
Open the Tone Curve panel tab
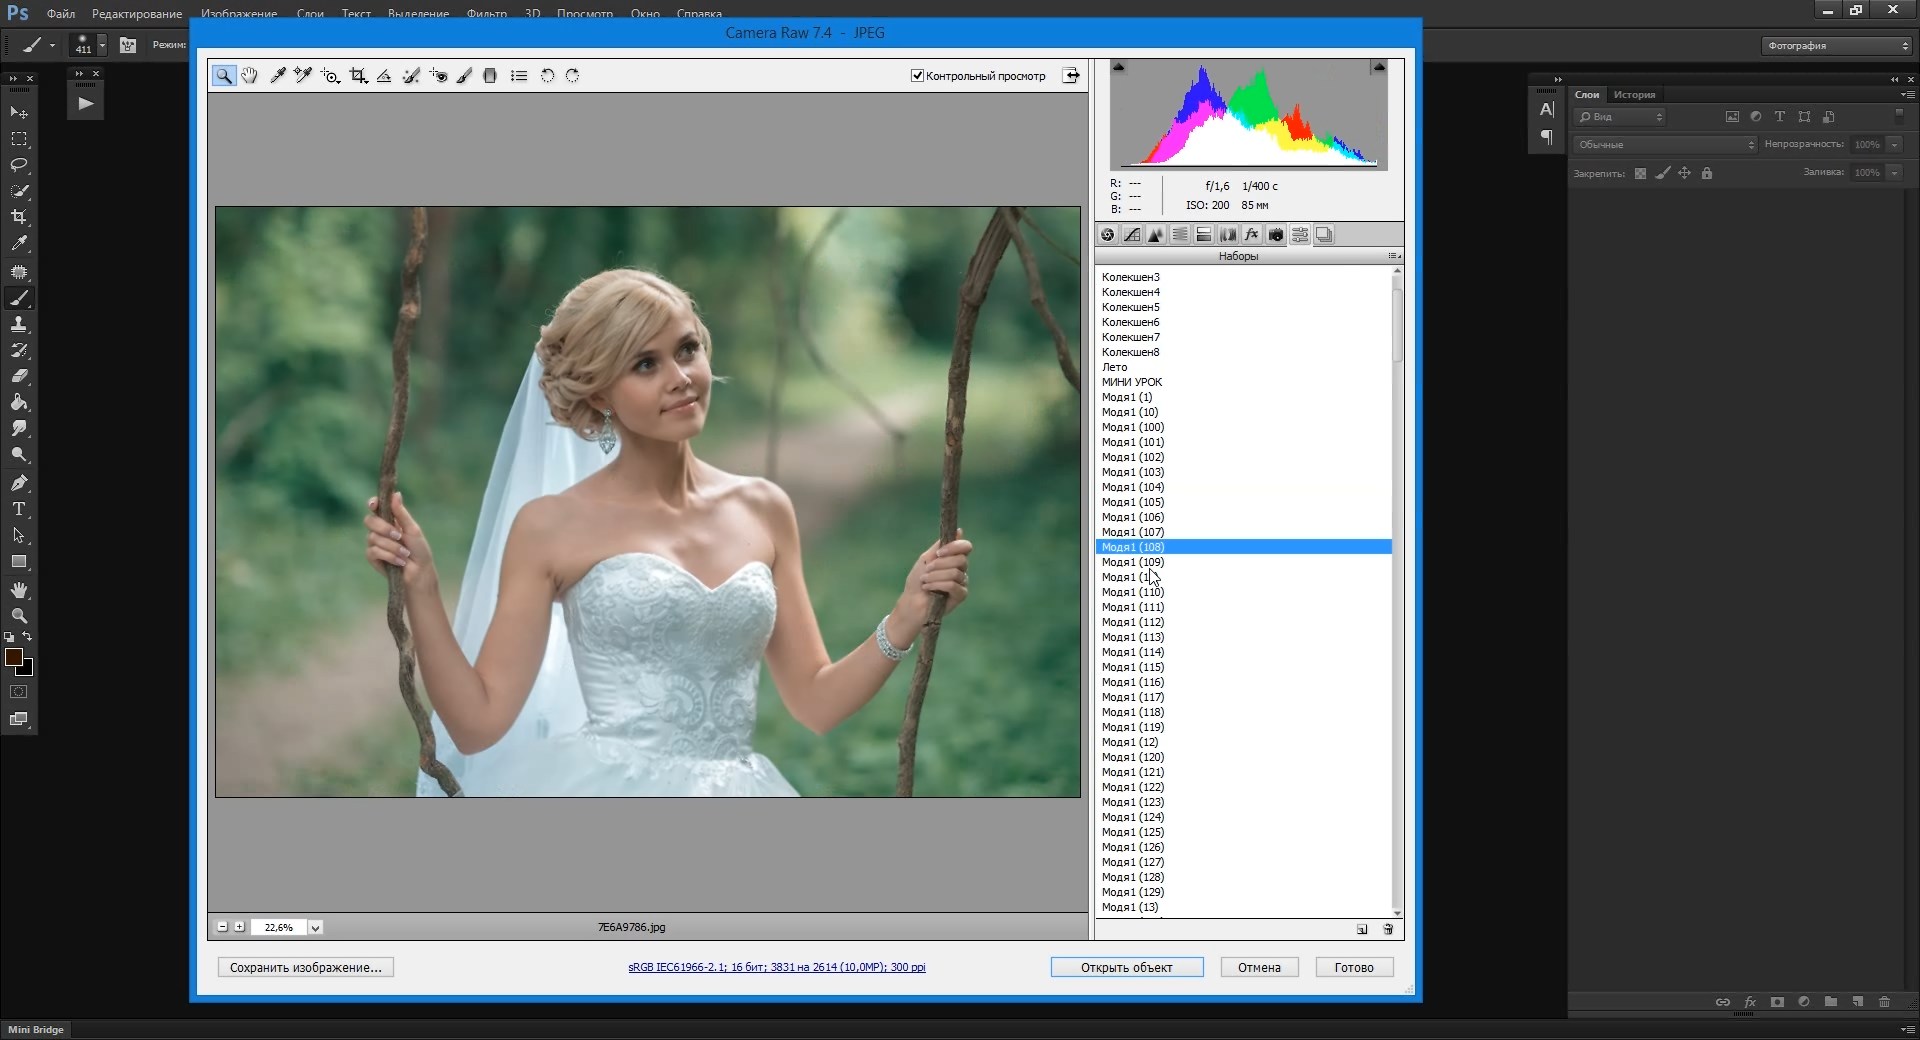[x=1132, y=235]
